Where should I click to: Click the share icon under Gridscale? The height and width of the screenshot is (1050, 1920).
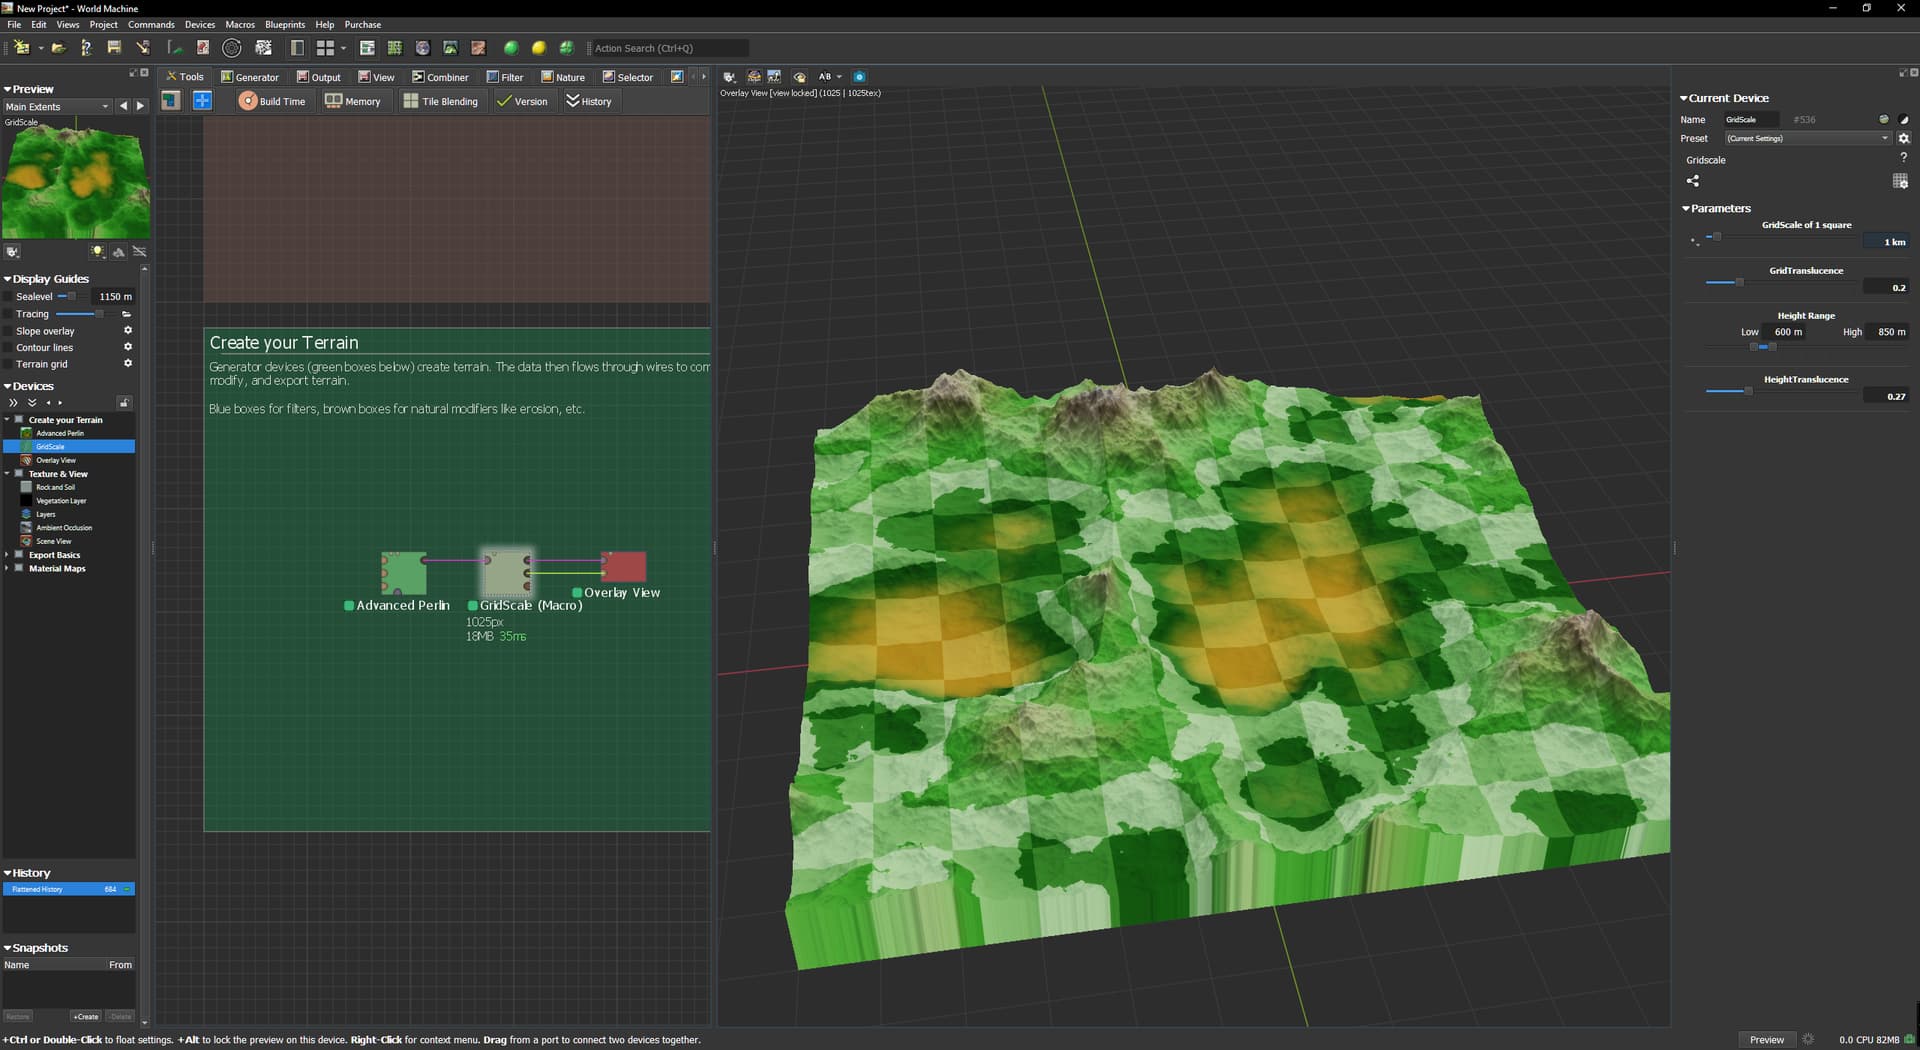(1692, 181)
